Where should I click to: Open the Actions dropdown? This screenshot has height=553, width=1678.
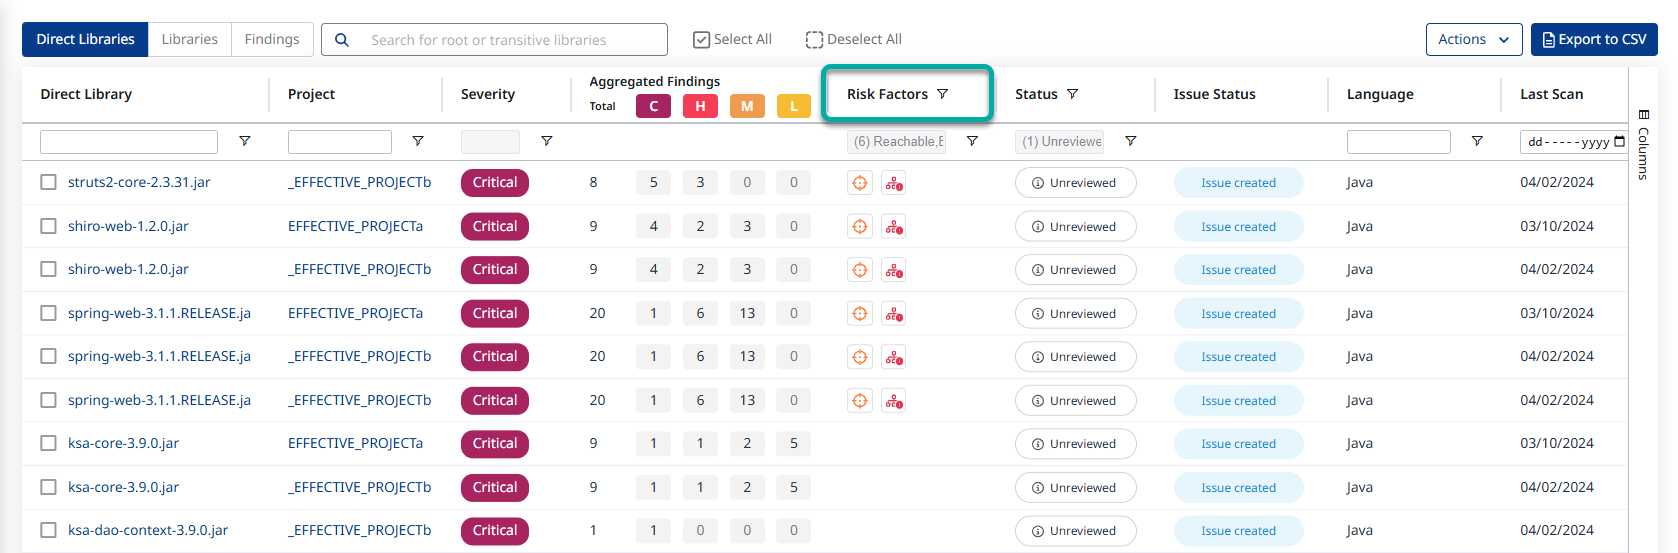pyautogui.click(x=1473, y=40)
